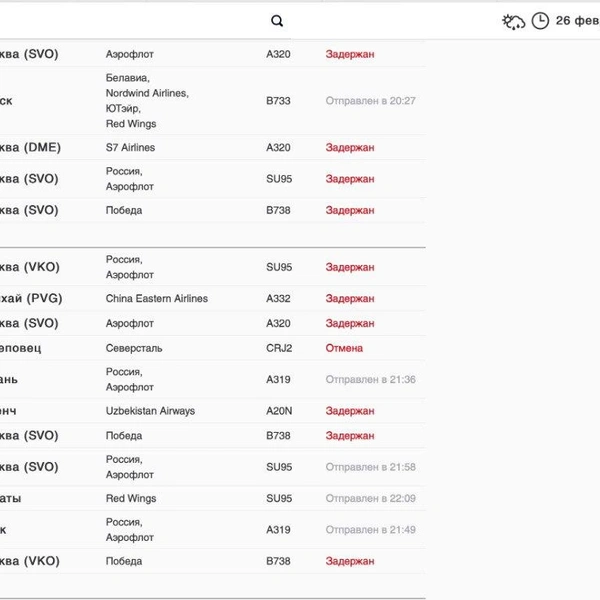Click the red Отмена status
Image resolution: width=600 pixels, height=600 pixels.
(344, 349)
